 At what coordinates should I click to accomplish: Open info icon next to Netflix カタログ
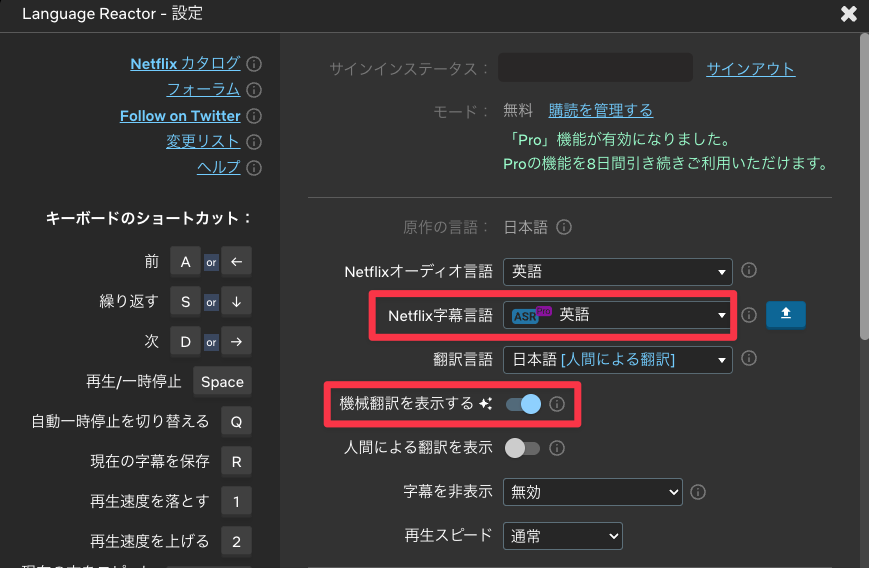254,64
